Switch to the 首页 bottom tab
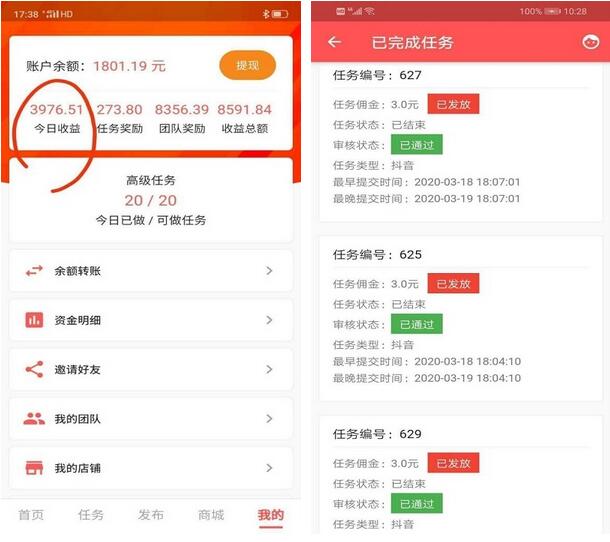Image resolution: width=610 pixels, height=542 pixels. [31, 515]
